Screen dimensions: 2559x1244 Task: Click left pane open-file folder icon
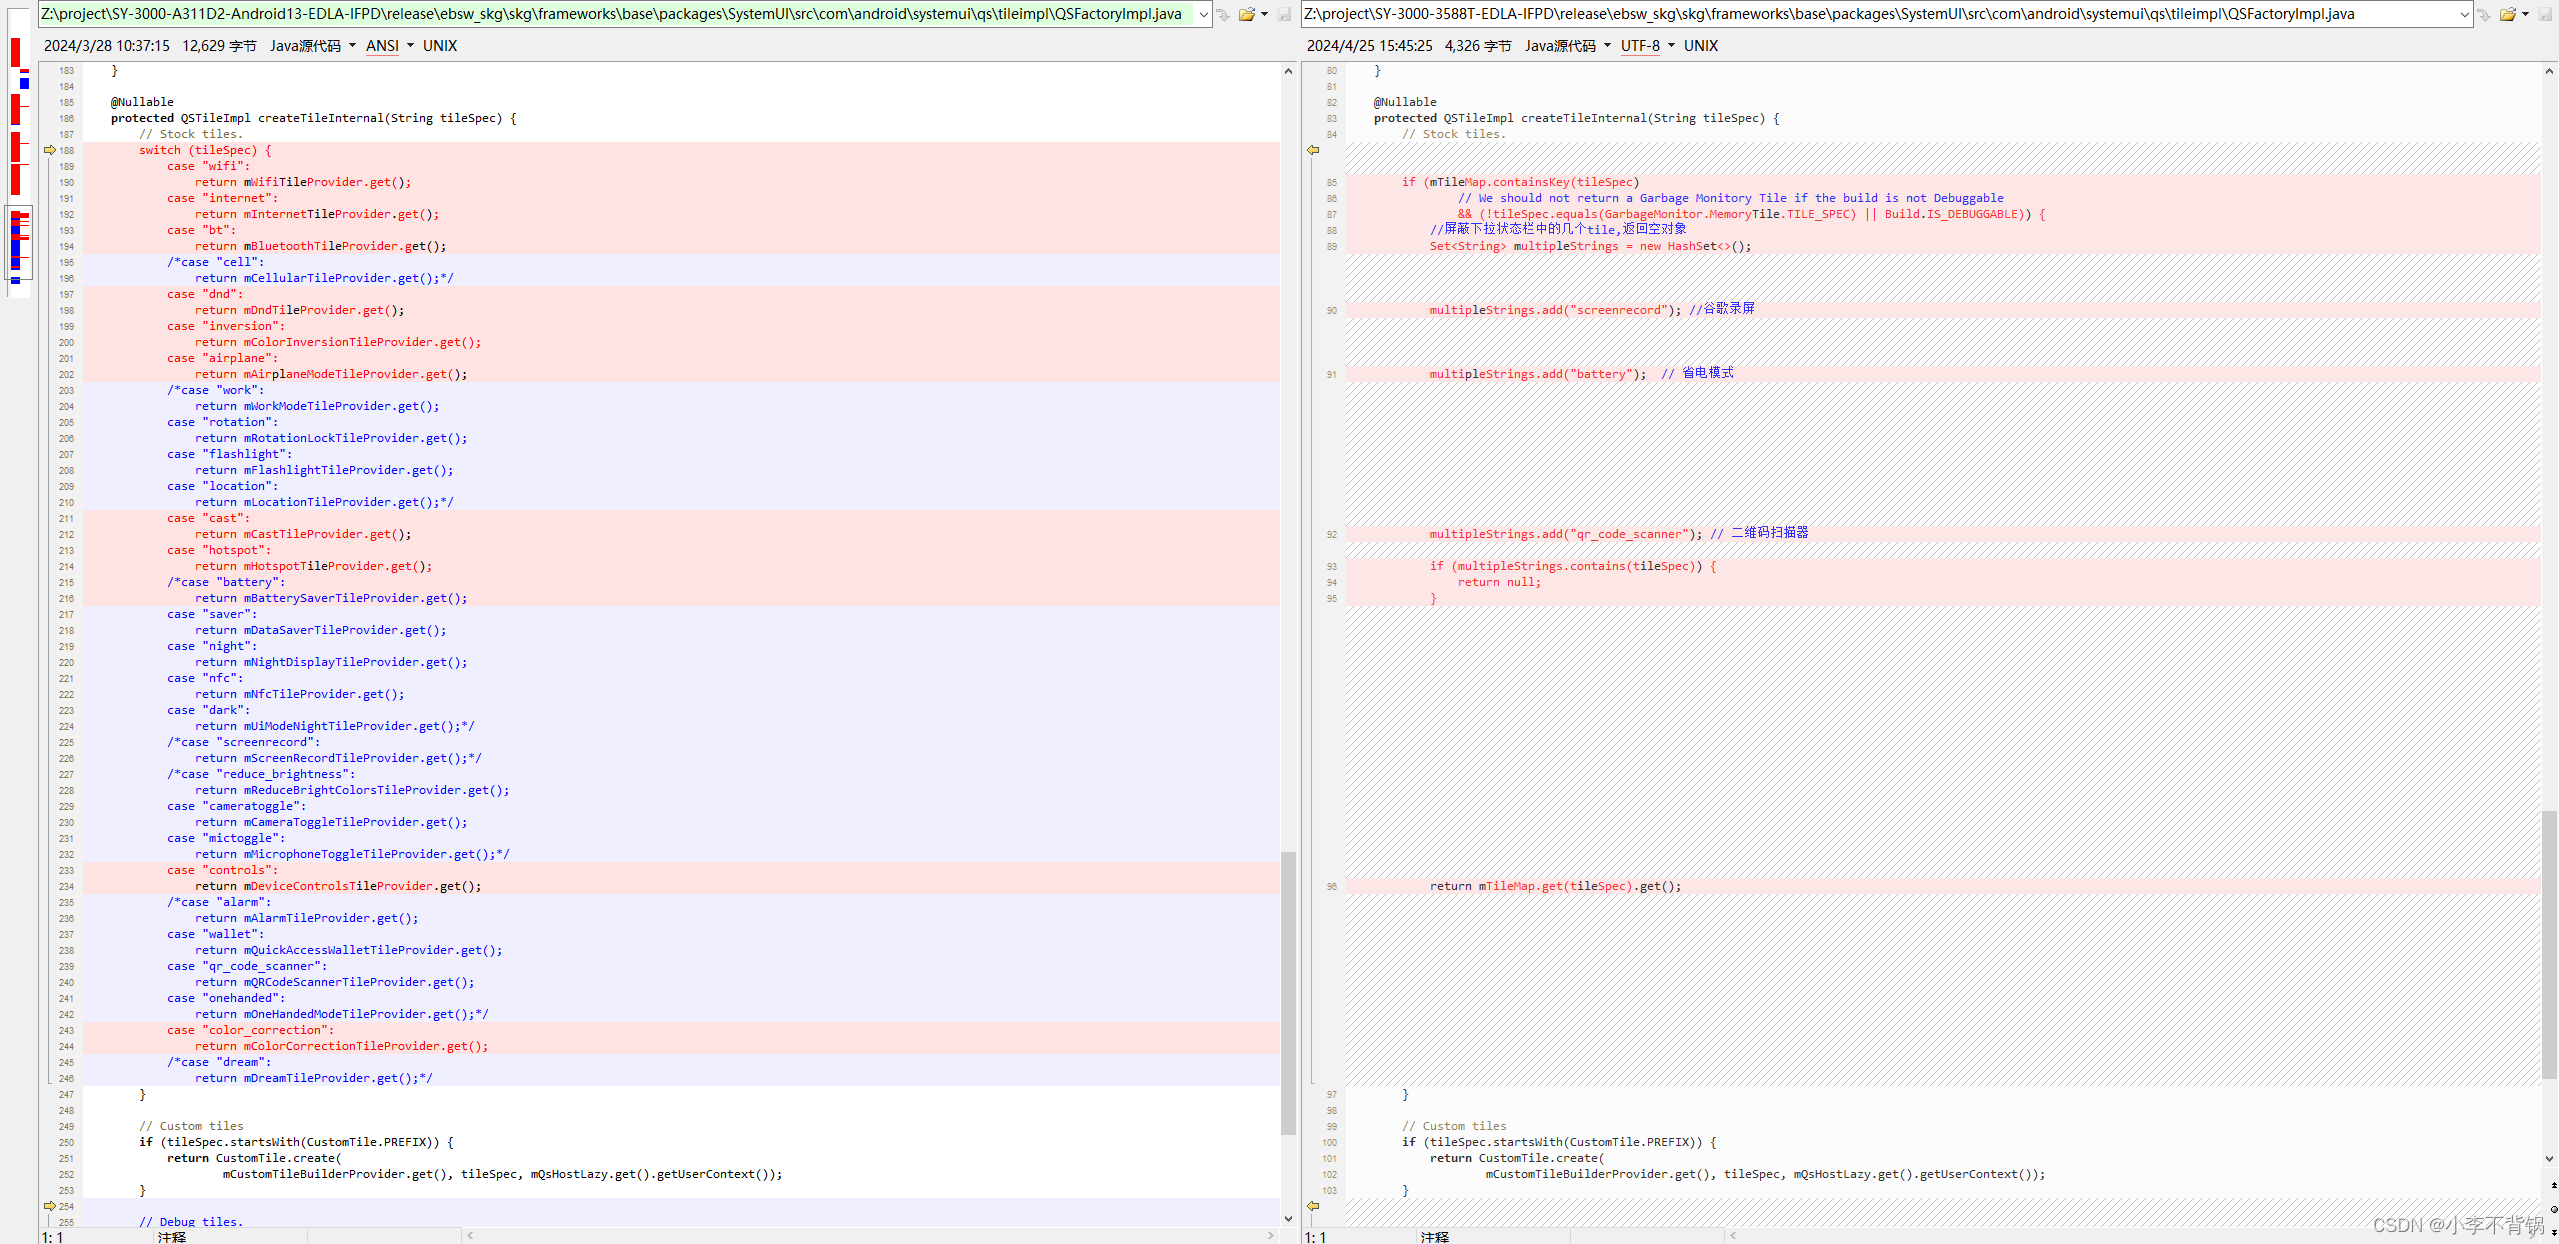point(1246,14)
